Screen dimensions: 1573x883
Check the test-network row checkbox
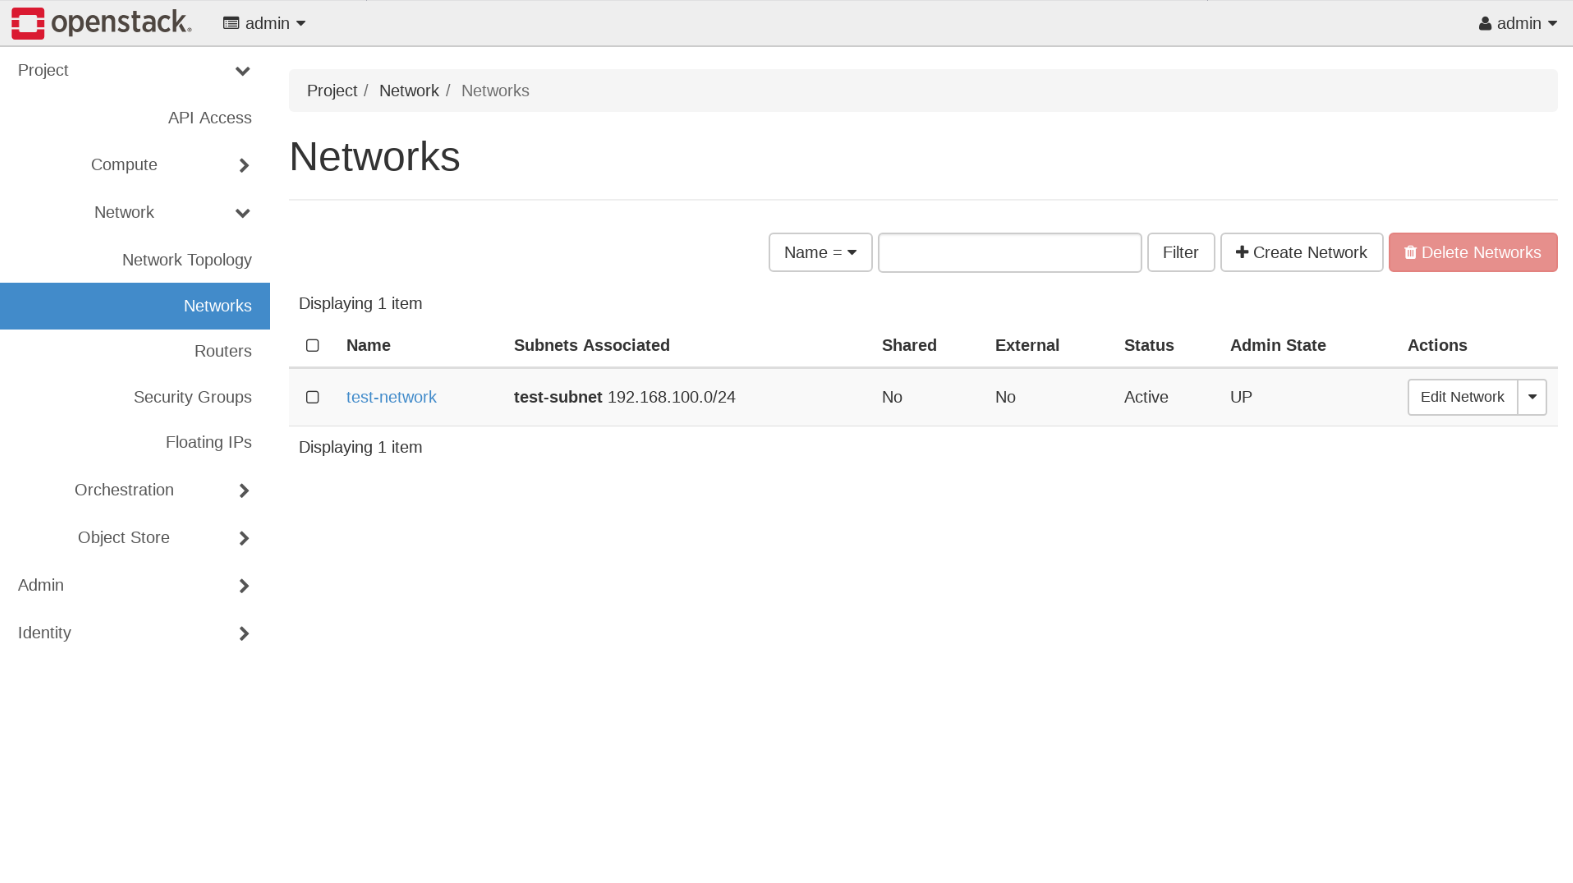tap(313, 397)
